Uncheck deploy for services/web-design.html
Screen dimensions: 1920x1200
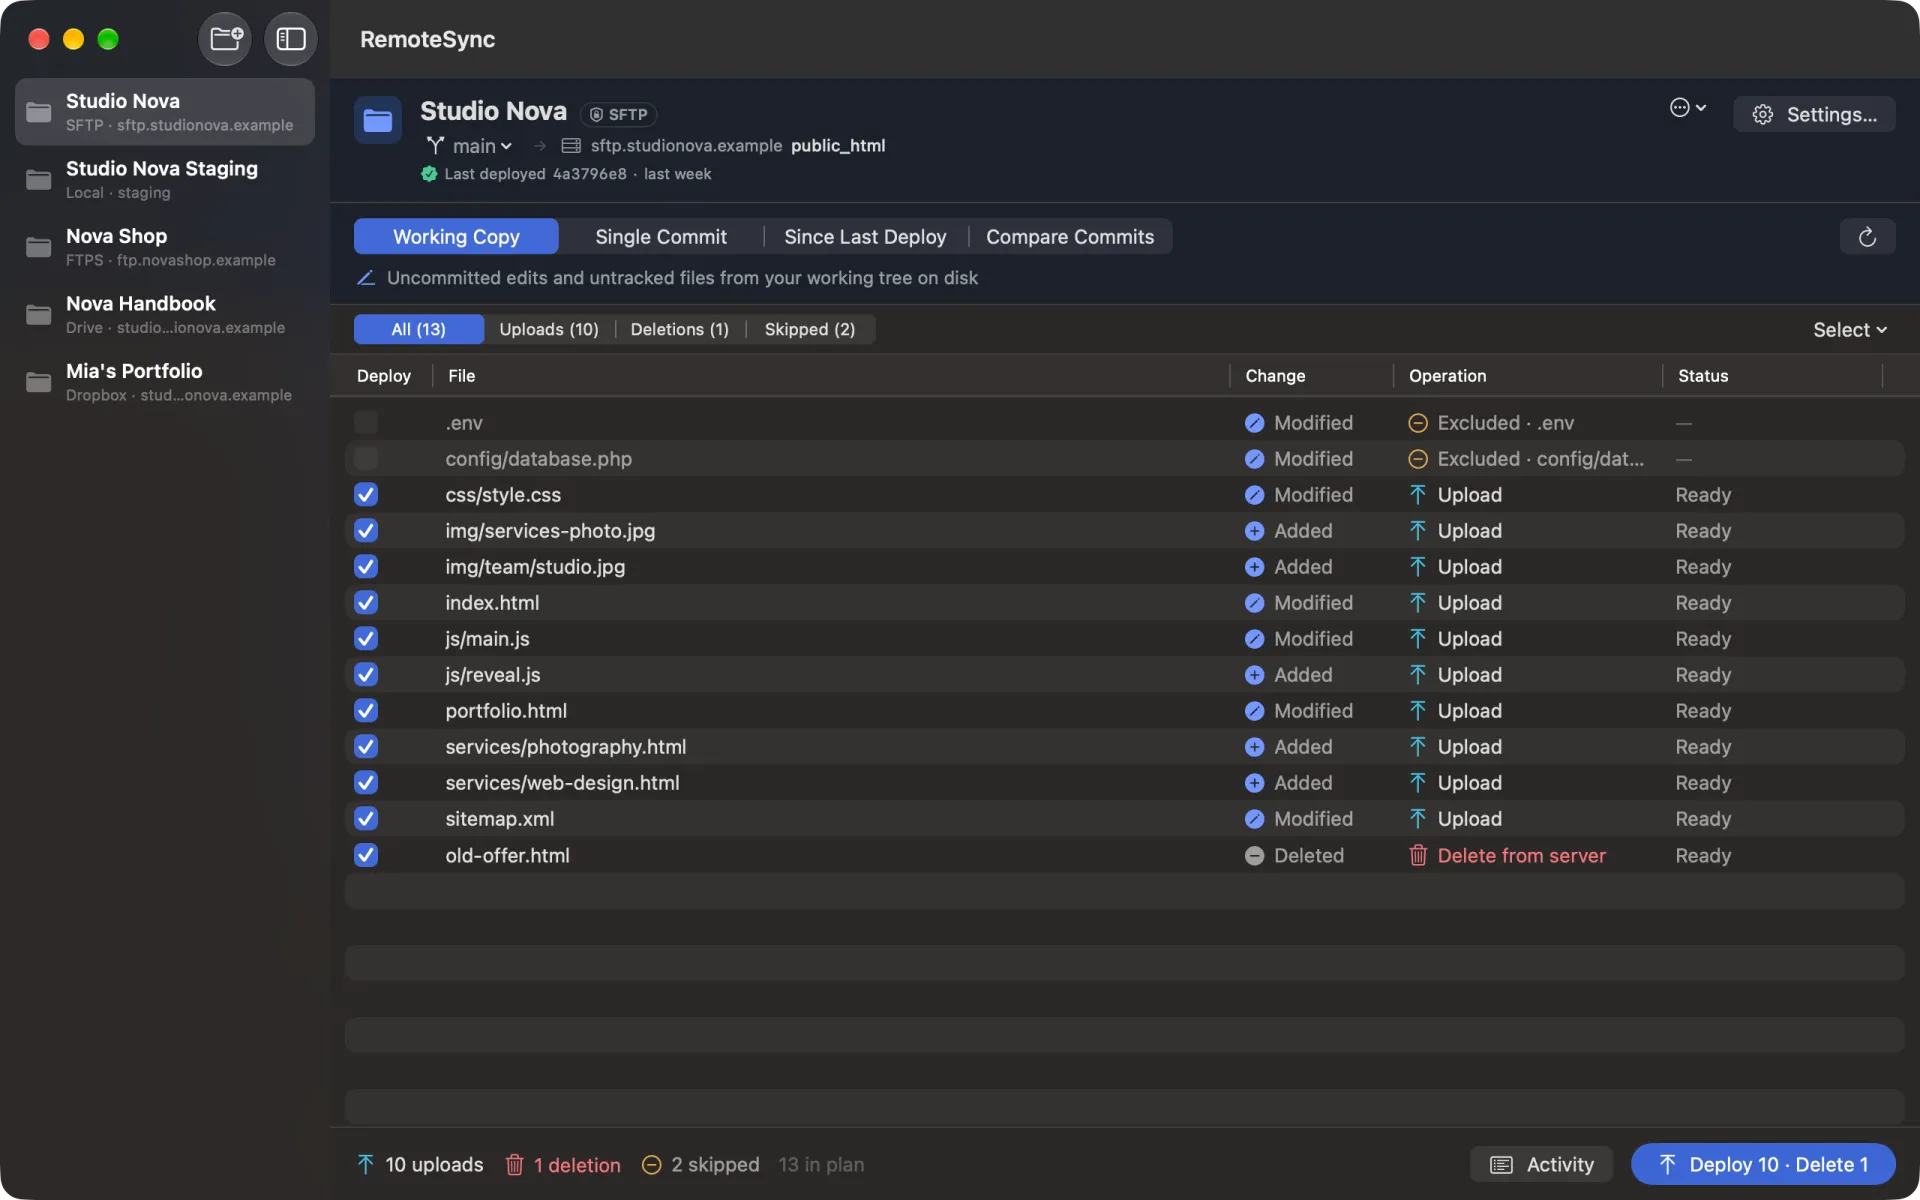pyautogui.click(x=366, y=783)
